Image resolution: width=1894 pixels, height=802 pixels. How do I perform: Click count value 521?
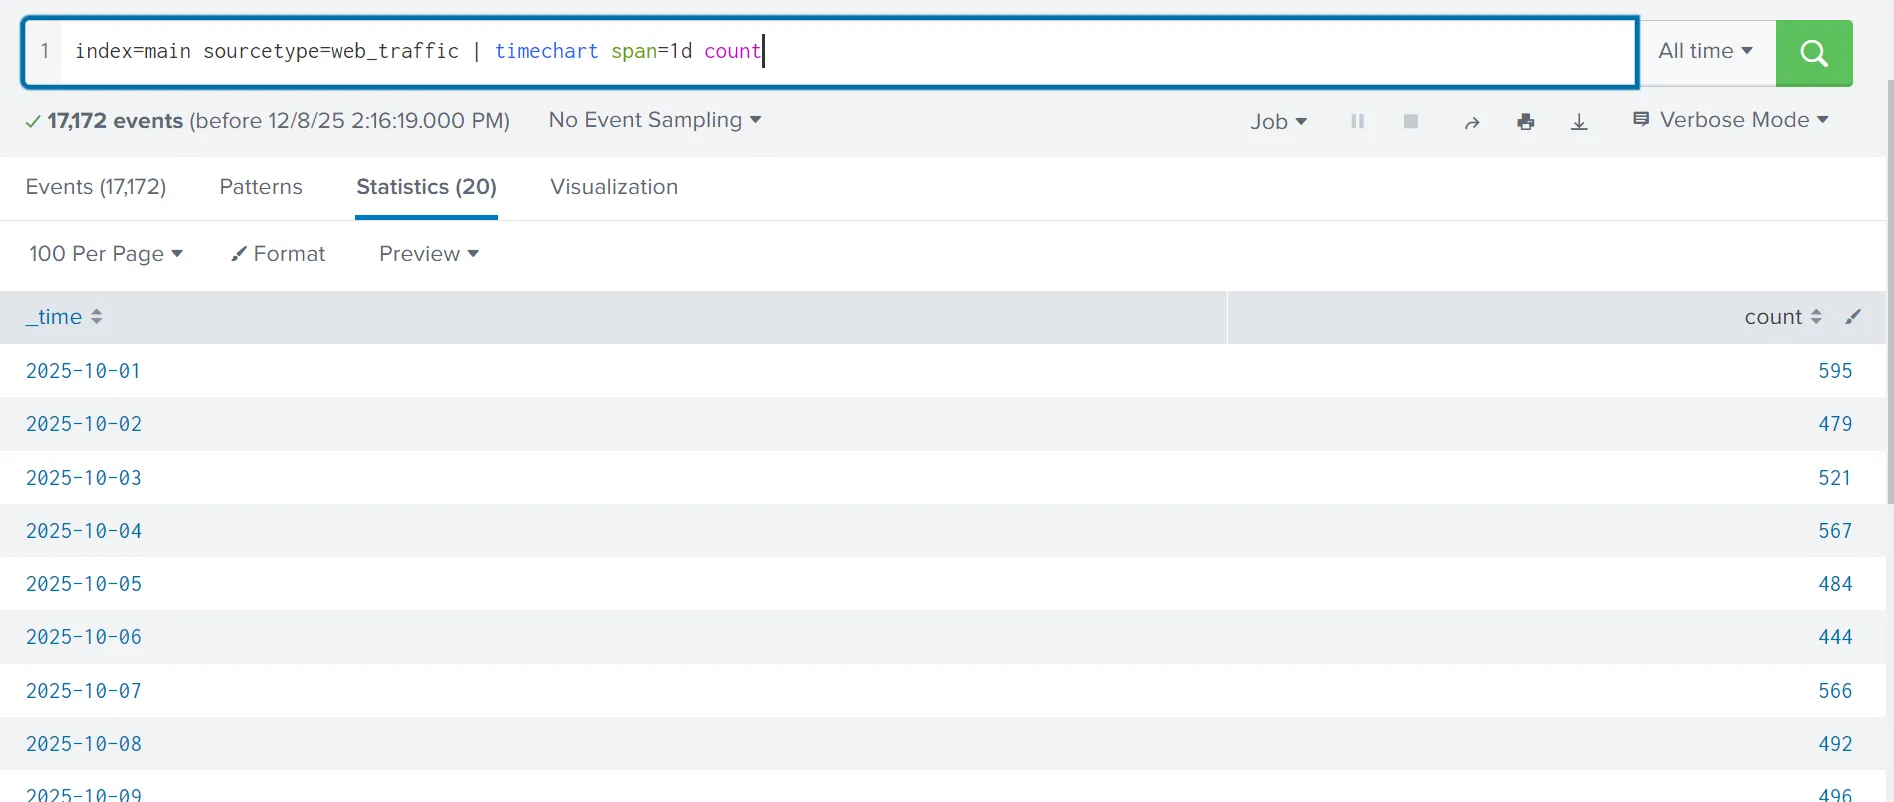click(1835, 478)
